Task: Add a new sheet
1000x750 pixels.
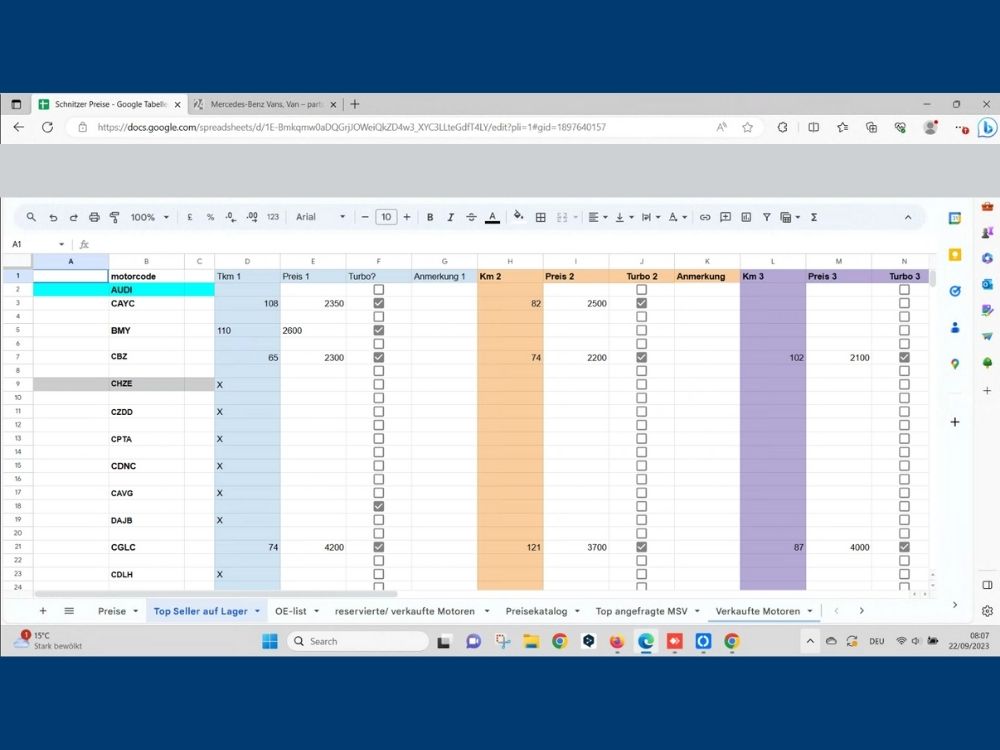Action: [x=43, y=610]
